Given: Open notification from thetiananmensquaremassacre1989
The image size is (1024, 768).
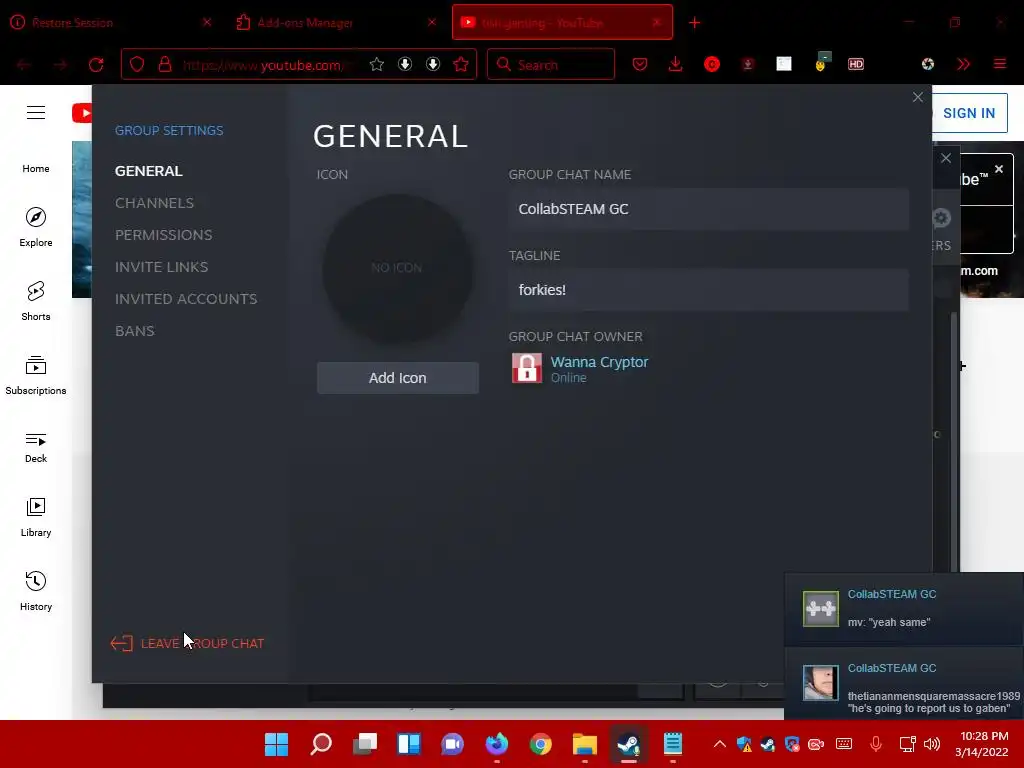Looking at the screenshot, I should pos(904,682).
